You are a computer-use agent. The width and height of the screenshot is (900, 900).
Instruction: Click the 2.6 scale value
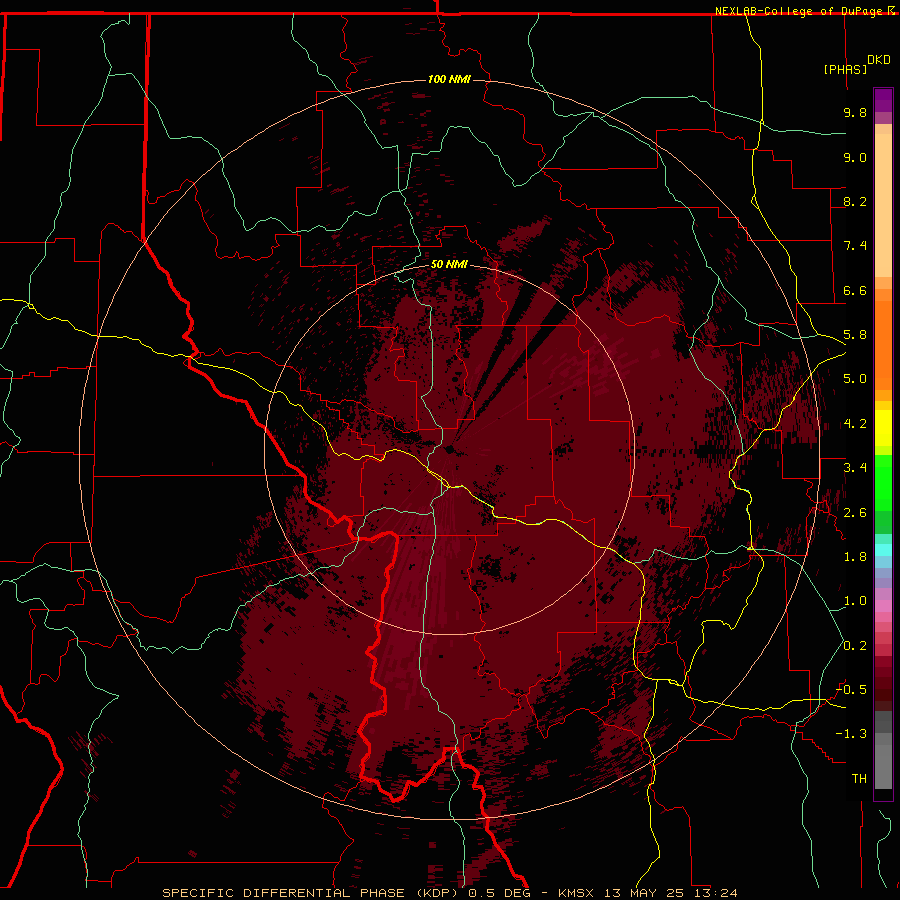855,513
